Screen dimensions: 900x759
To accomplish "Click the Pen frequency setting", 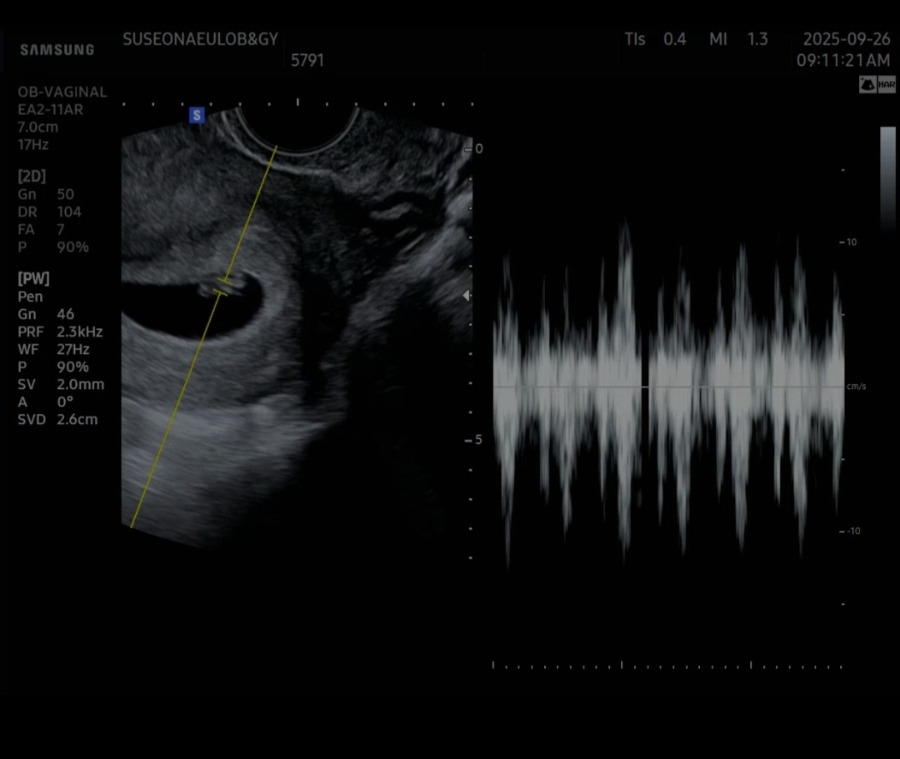I will 30,297.
